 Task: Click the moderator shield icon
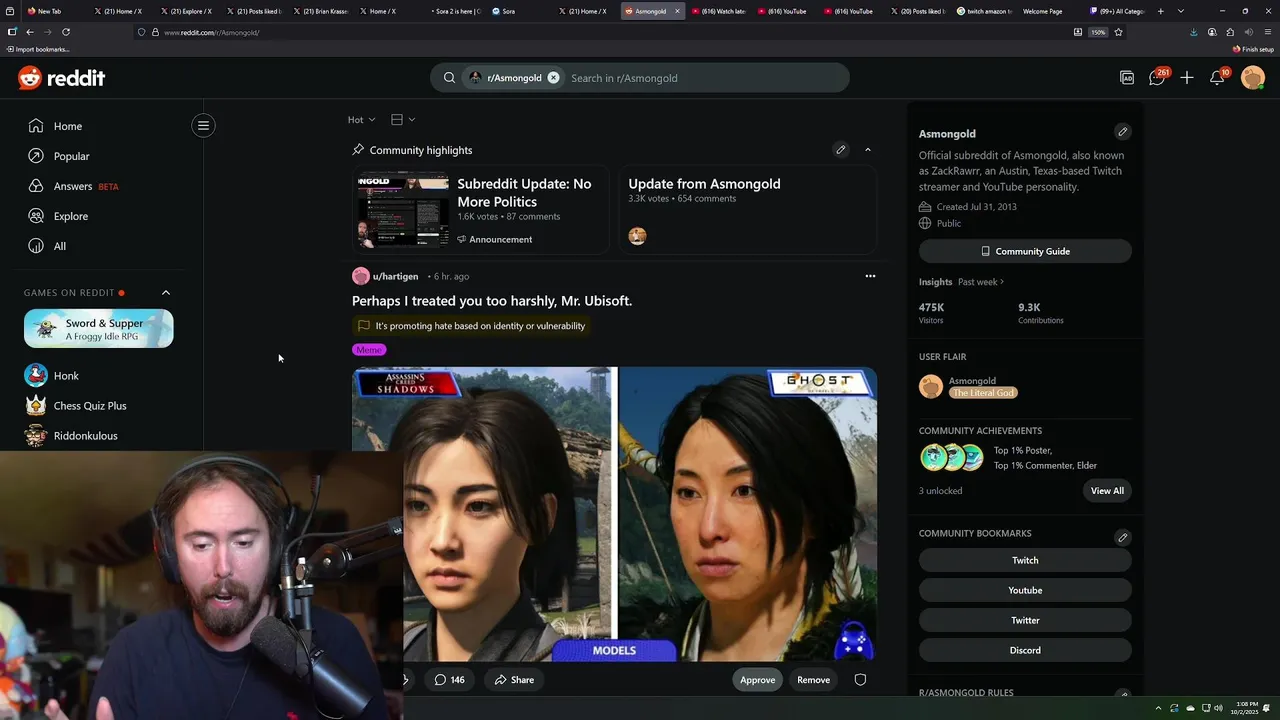point(860,680)
